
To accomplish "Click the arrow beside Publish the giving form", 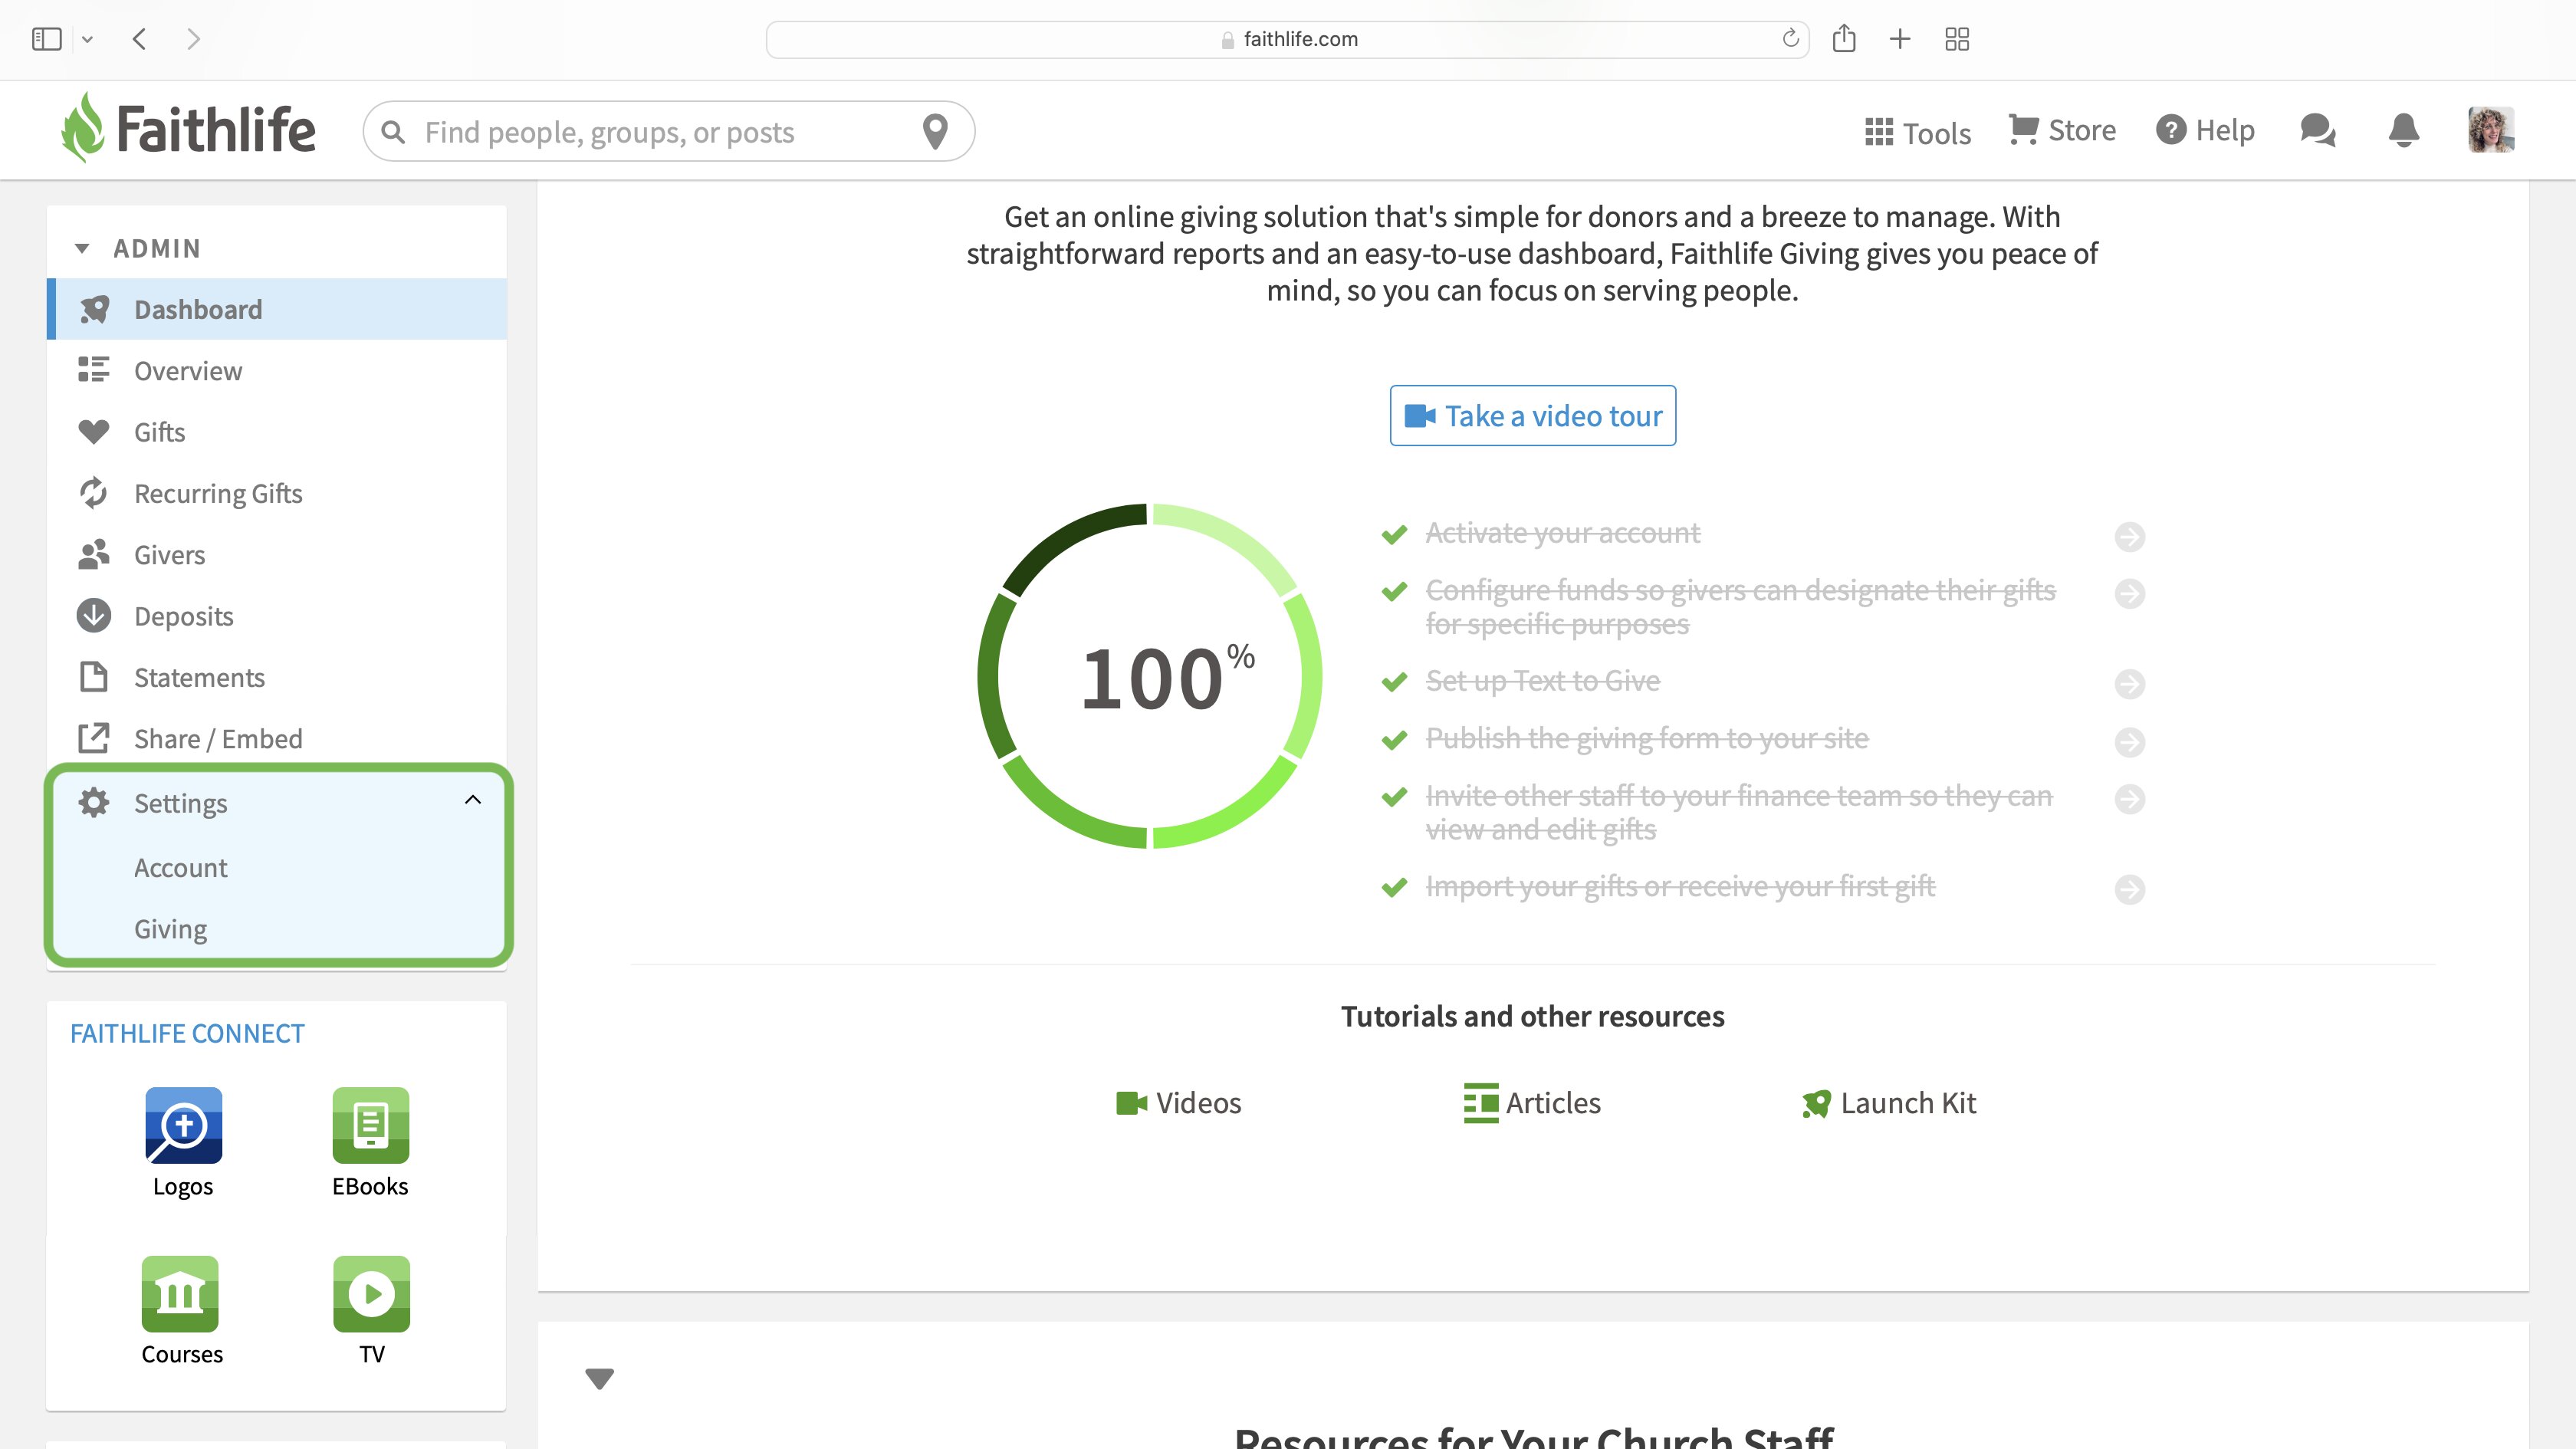I will coord(2129,741).
